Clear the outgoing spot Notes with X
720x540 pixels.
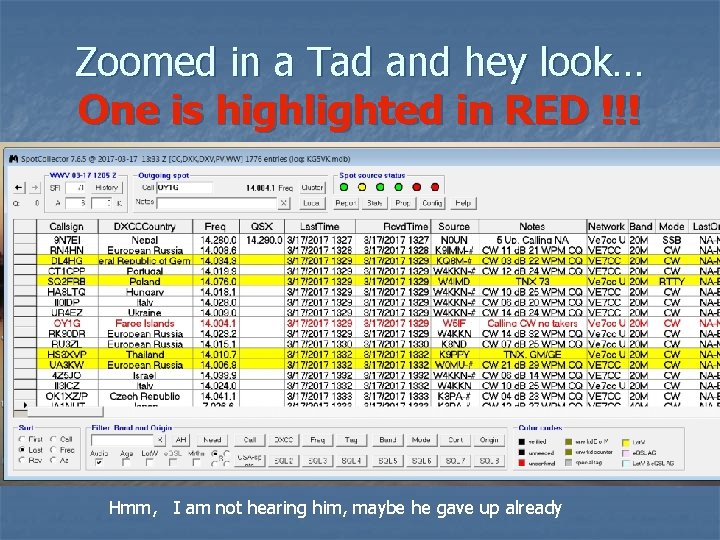pyautogui.click(x=284, y=203)
